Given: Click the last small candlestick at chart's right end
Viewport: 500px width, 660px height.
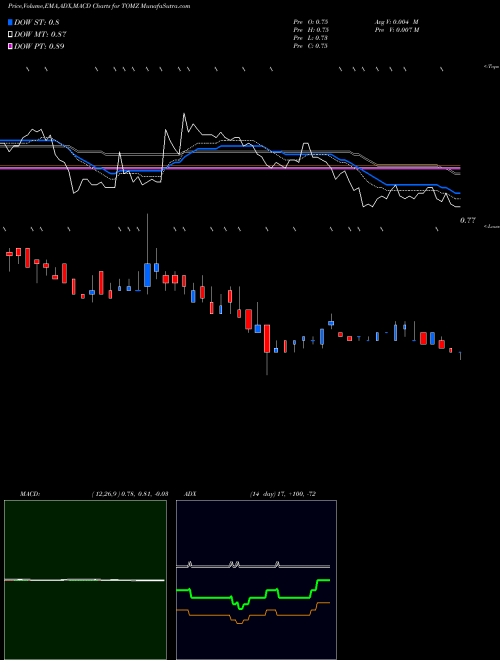Looking at the screenshot, I should (x=460, y=355).
